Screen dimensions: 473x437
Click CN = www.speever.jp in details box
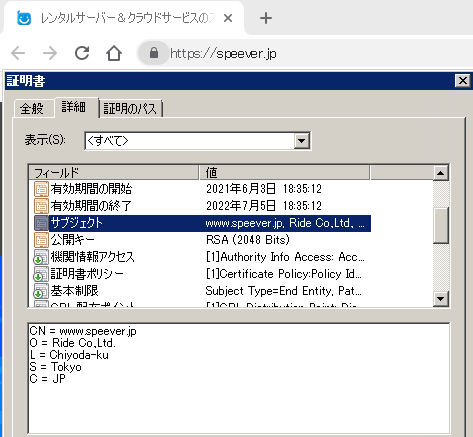(83, 331)
